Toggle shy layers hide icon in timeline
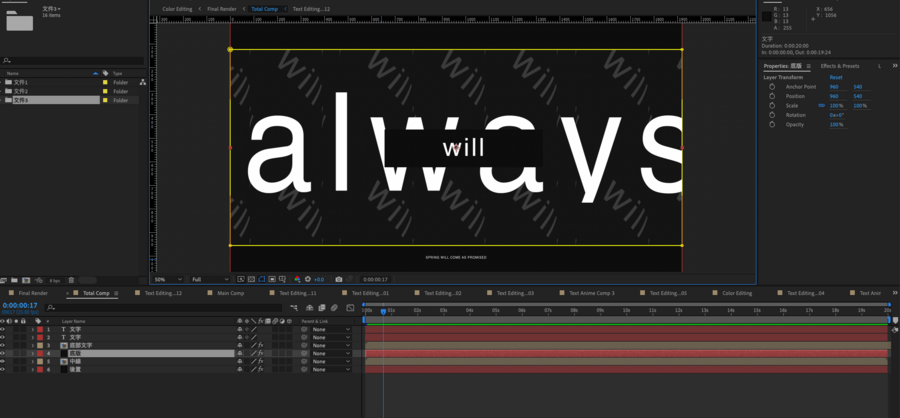This screenshot has height=418, width=900. coord(310,308)
